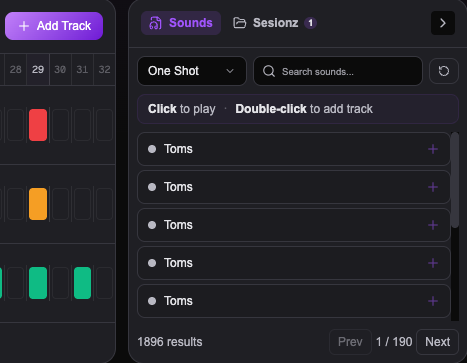467x363 pixels.
Task: Select highlighted step number 29 in the ruler
Action: (38, 69)
